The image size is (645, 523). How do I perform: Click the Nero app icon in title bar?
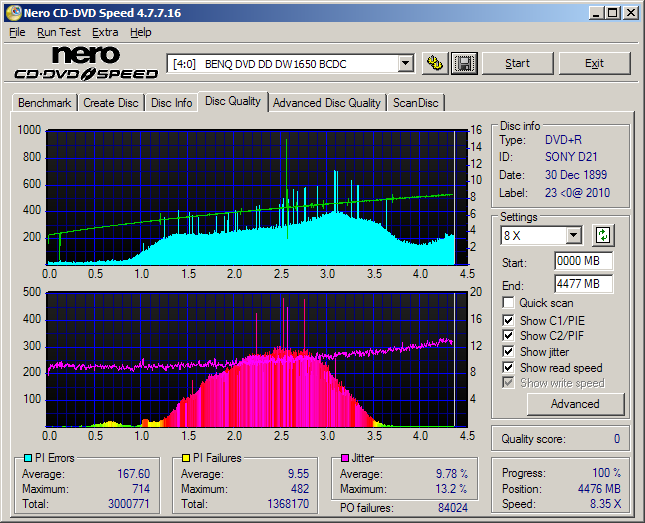[x=12, y=13]
